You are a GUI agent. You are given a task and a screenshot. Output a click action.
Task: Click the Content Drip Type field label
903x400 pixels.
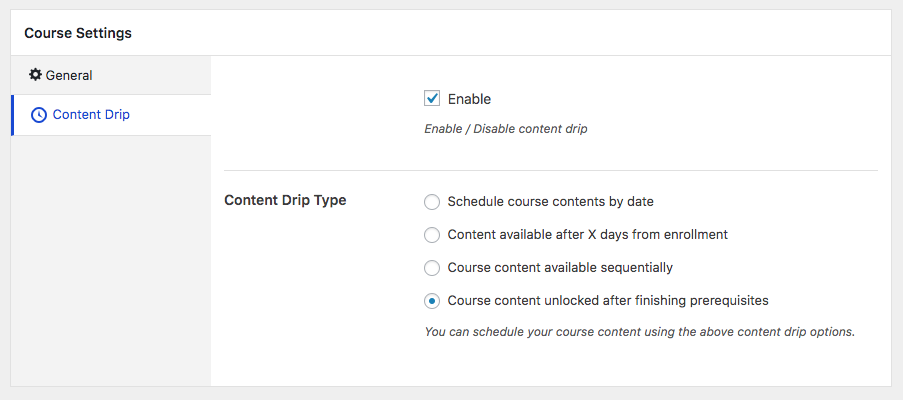[285, 200]
